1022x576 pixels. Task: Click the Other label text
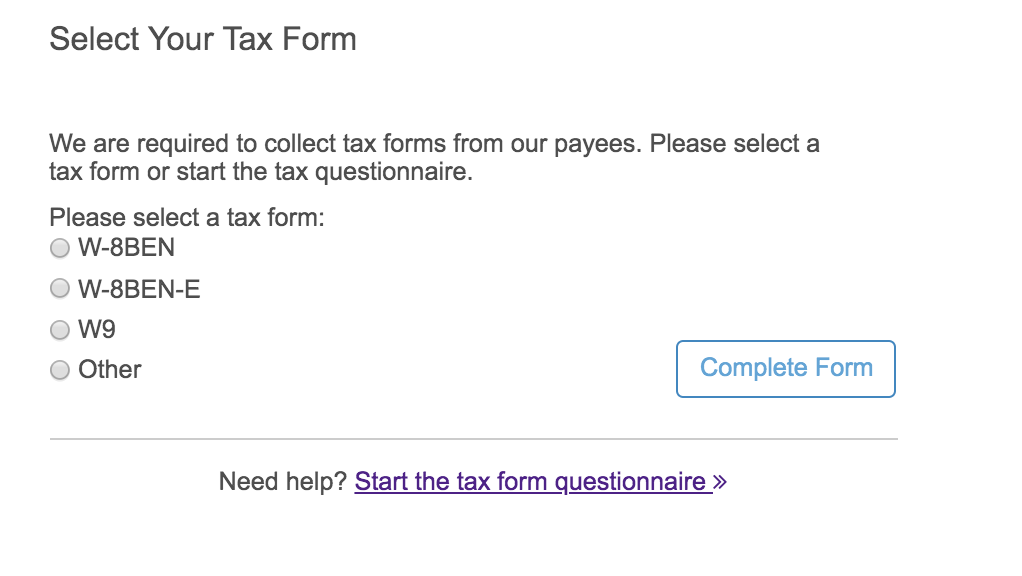pos(110,369)
